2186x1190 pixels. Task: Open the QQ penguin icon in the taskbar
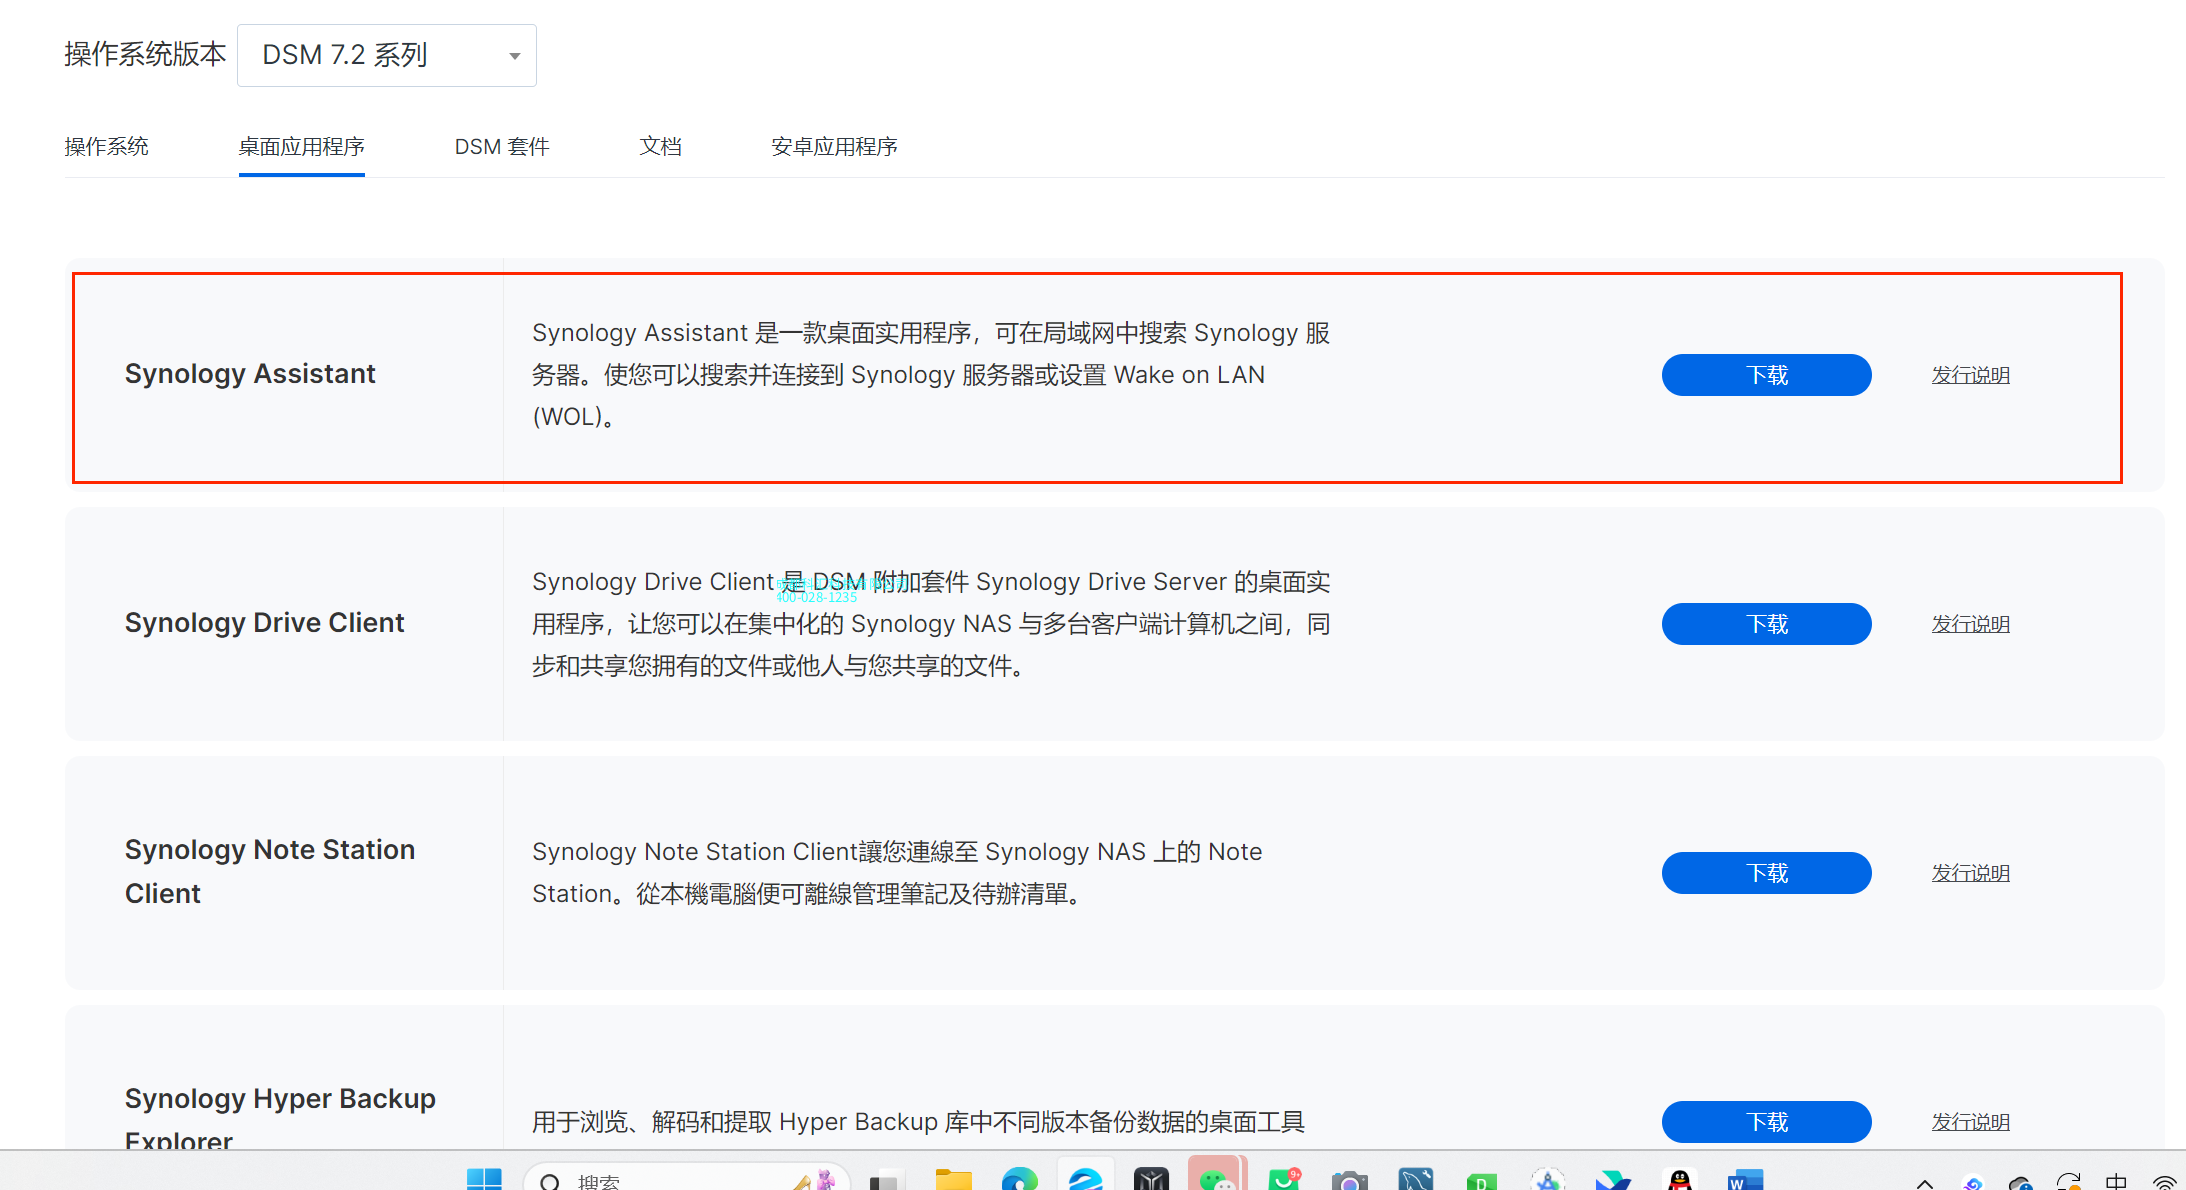click(1680, 1180)
